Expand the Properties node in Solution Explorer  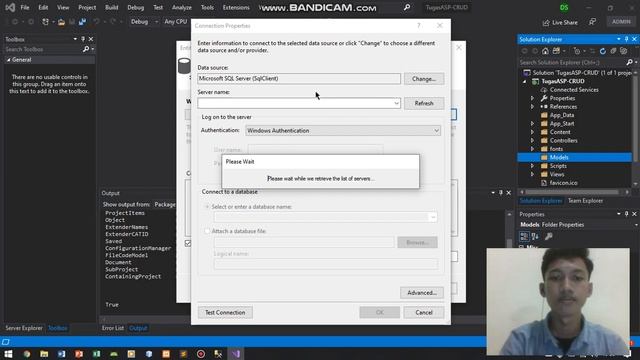point(532,98)
